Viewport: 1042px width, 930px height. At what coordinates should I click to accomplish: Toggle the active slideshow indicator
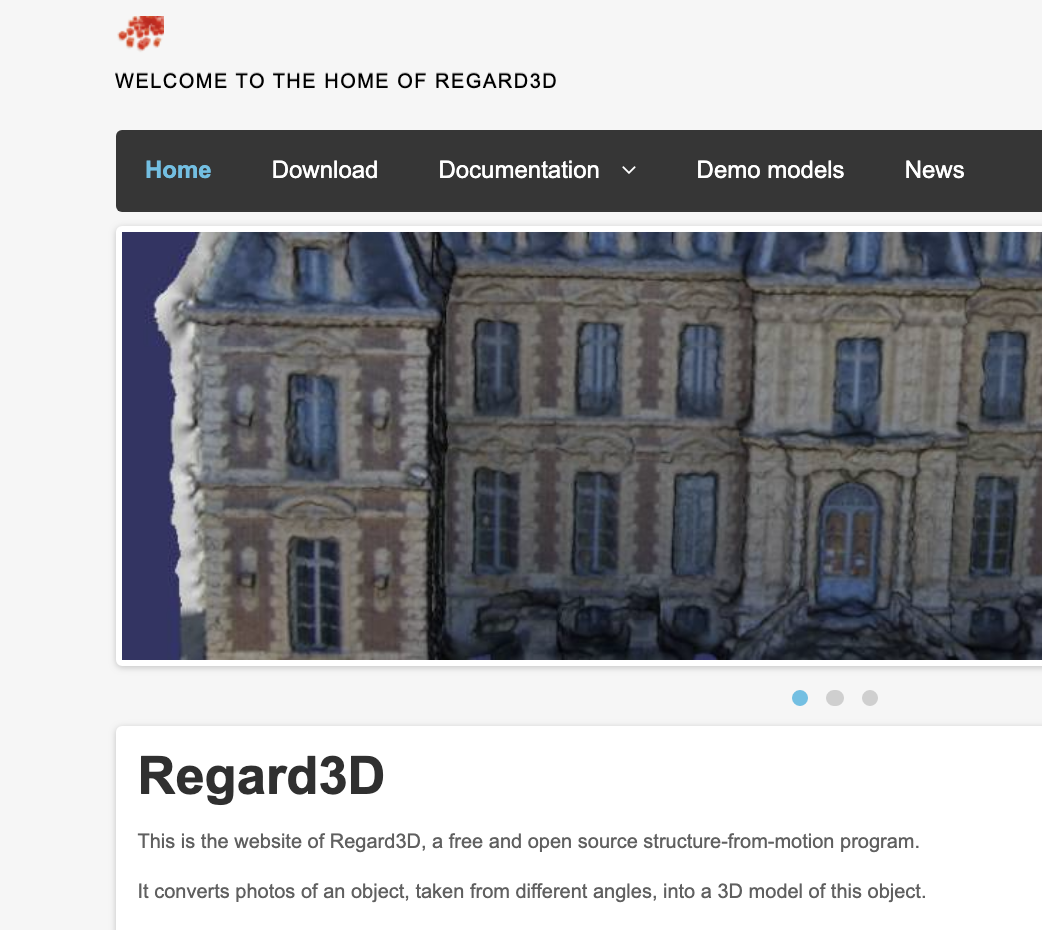click(x=800, y=698)
